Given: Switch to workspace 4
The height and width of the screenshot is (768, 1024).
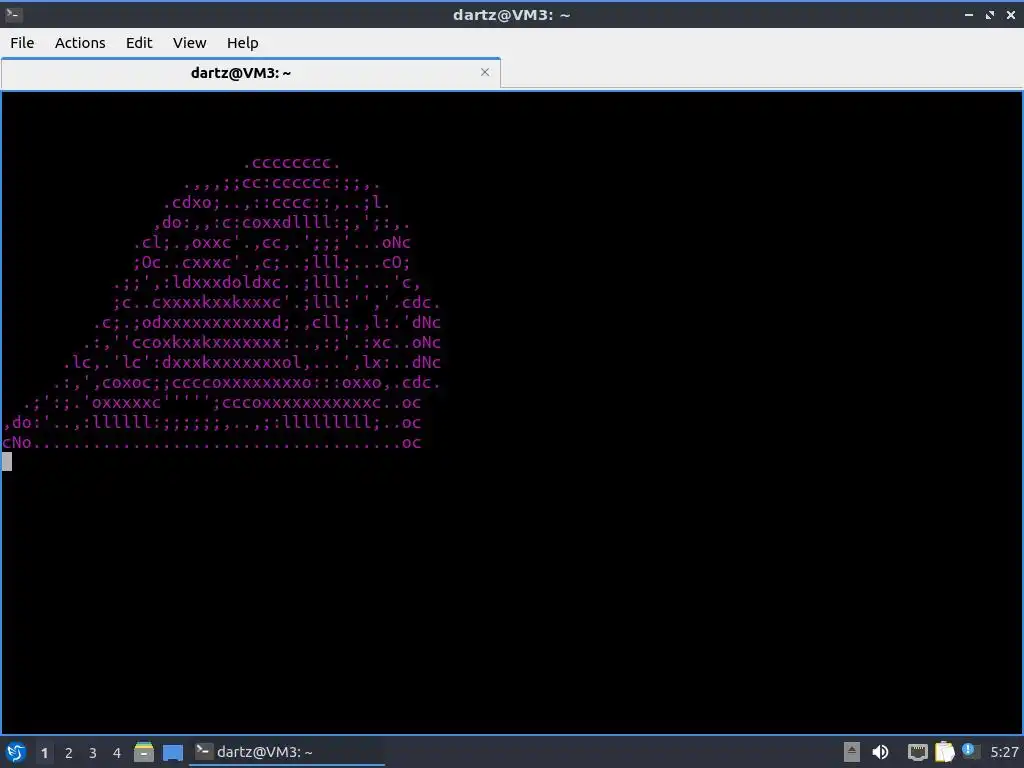Looking at the screenshot, I should (x=117, y=753).
